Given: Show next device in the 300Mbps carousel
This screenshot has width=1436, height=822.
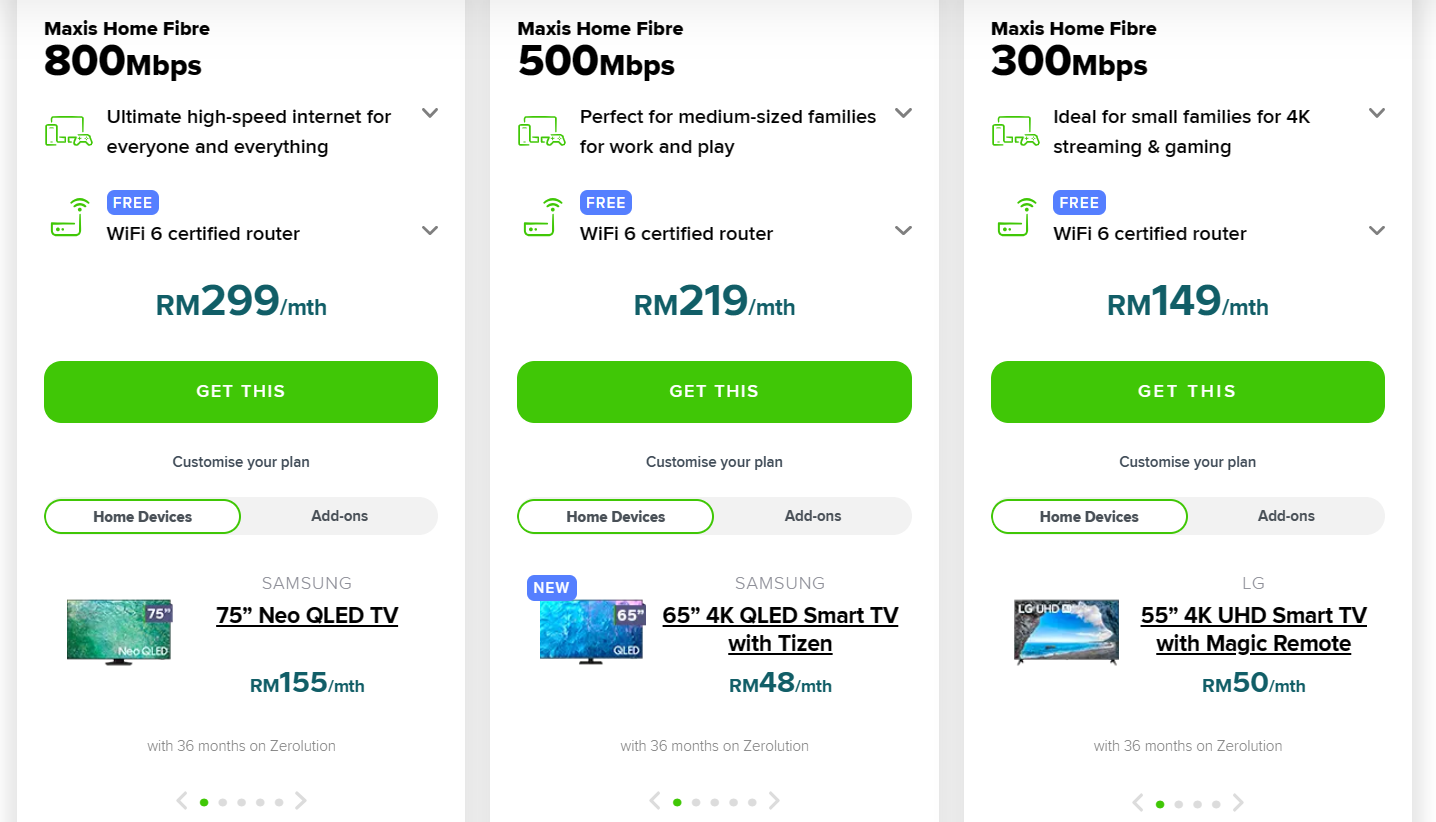Looking at the screenshot, I should (x=1238, y=802).
